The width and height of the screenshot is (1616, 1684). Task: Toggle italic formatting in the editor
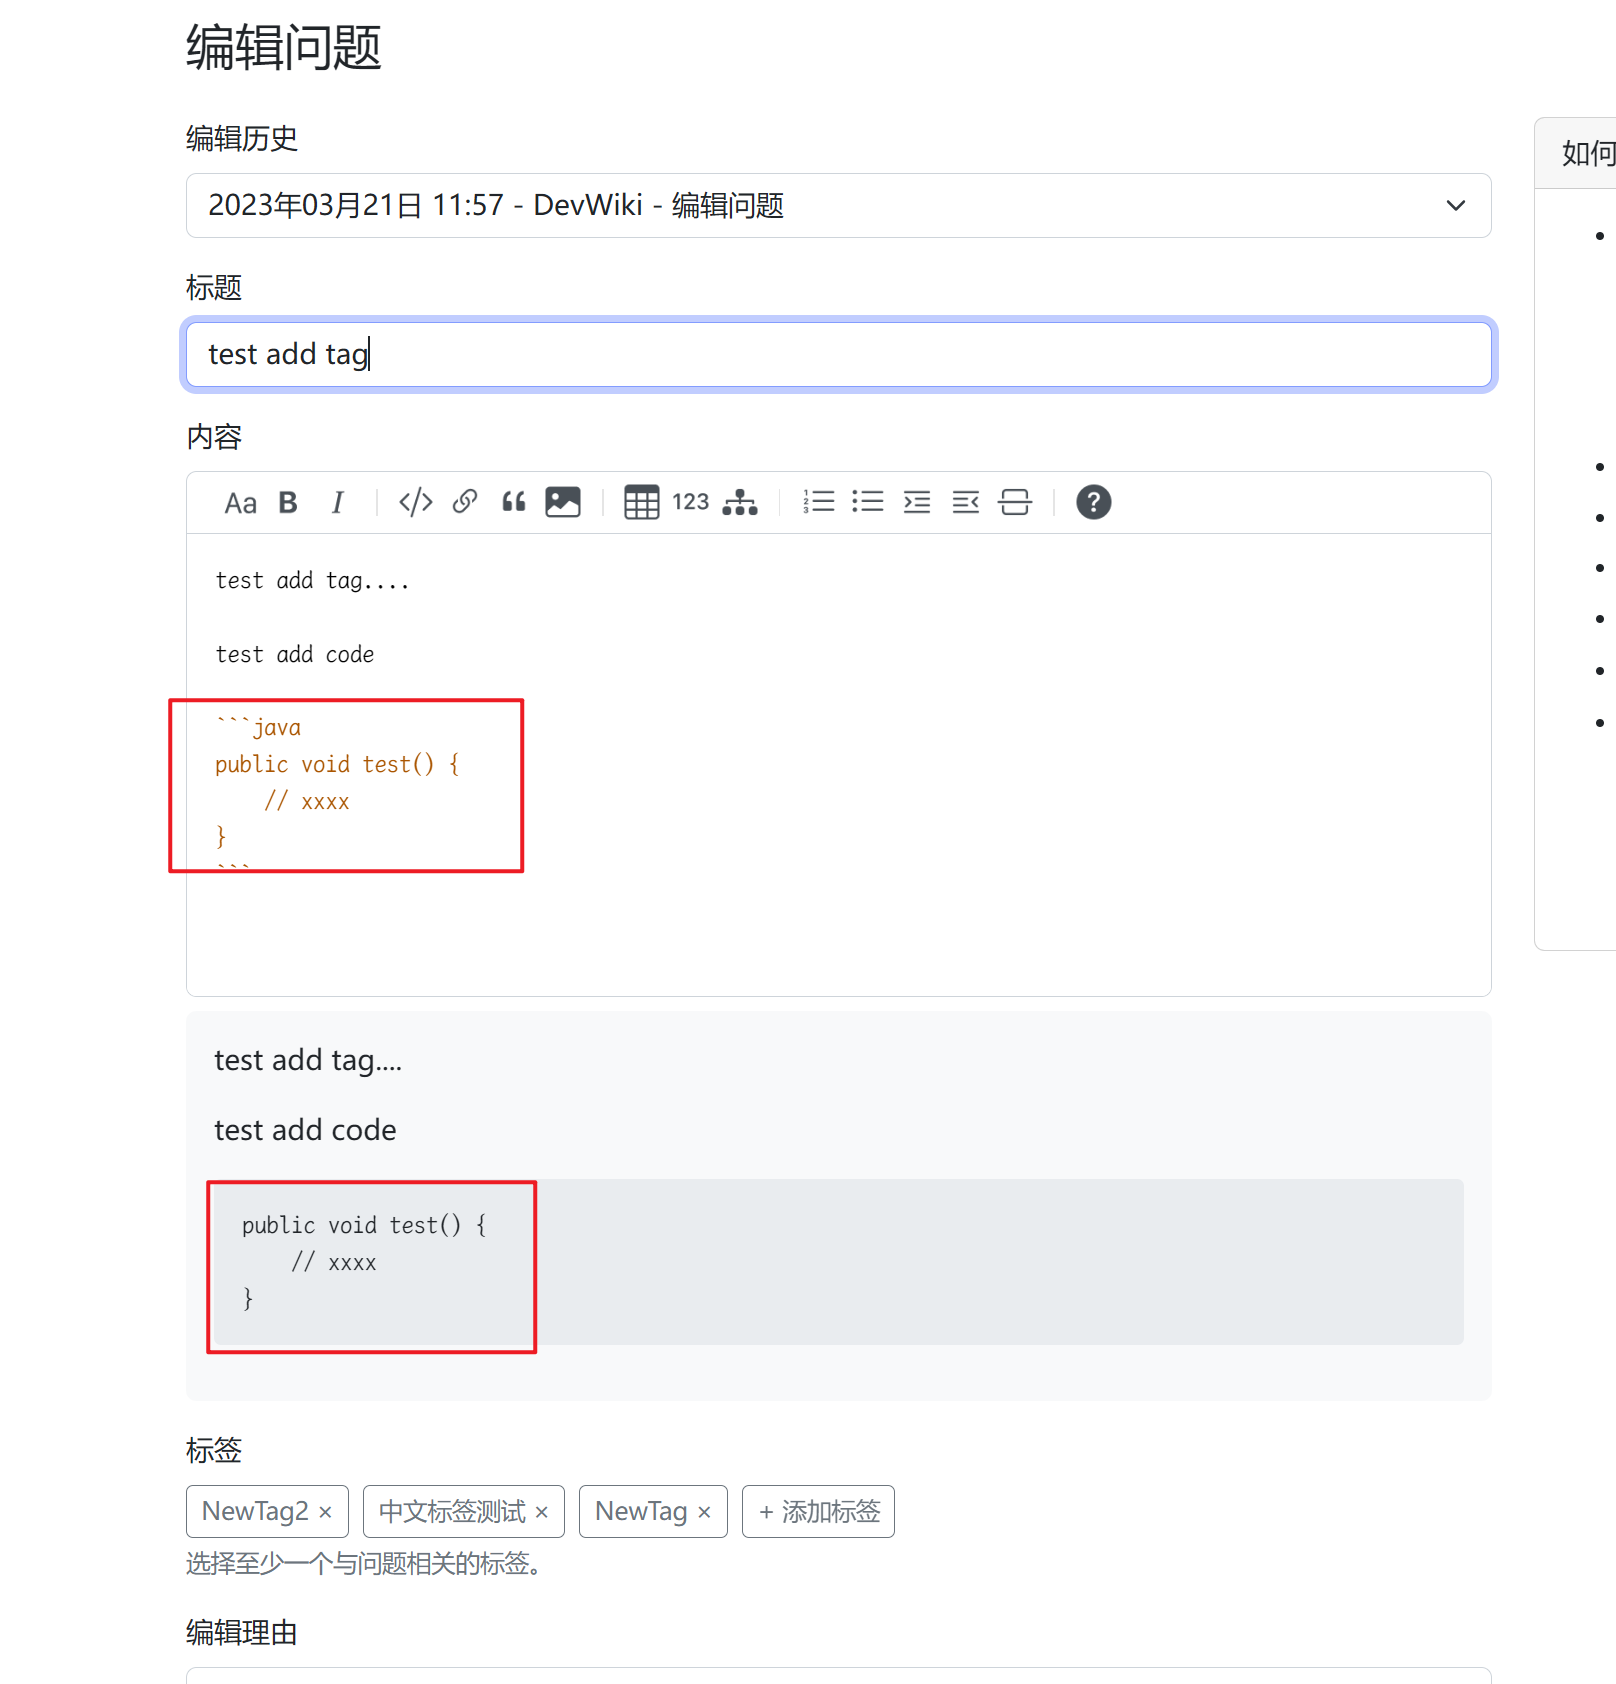(x=338, y=502)
